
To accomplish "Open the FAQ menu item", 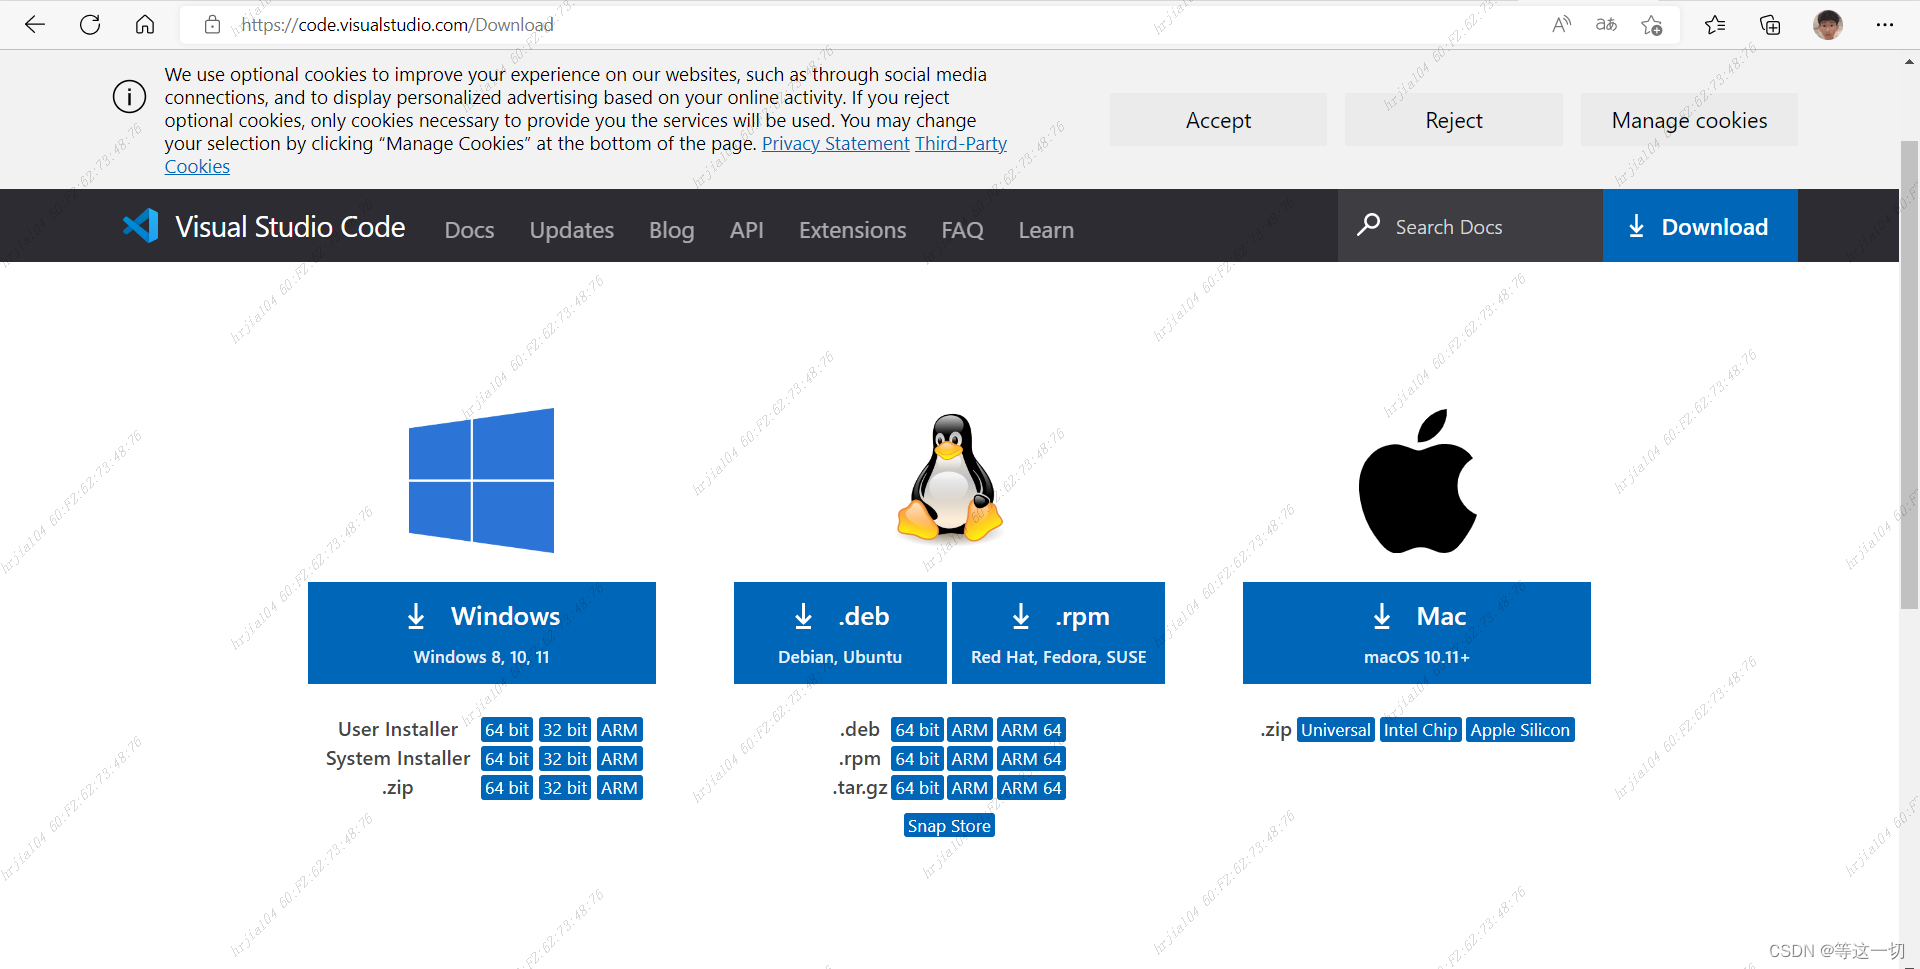I will [x=962, y=230].
